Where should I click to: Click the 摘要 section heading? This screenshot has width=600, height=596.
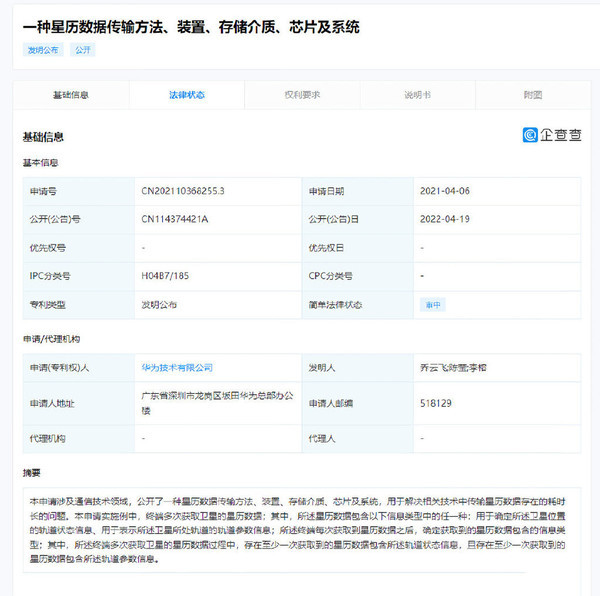(31, 473)
